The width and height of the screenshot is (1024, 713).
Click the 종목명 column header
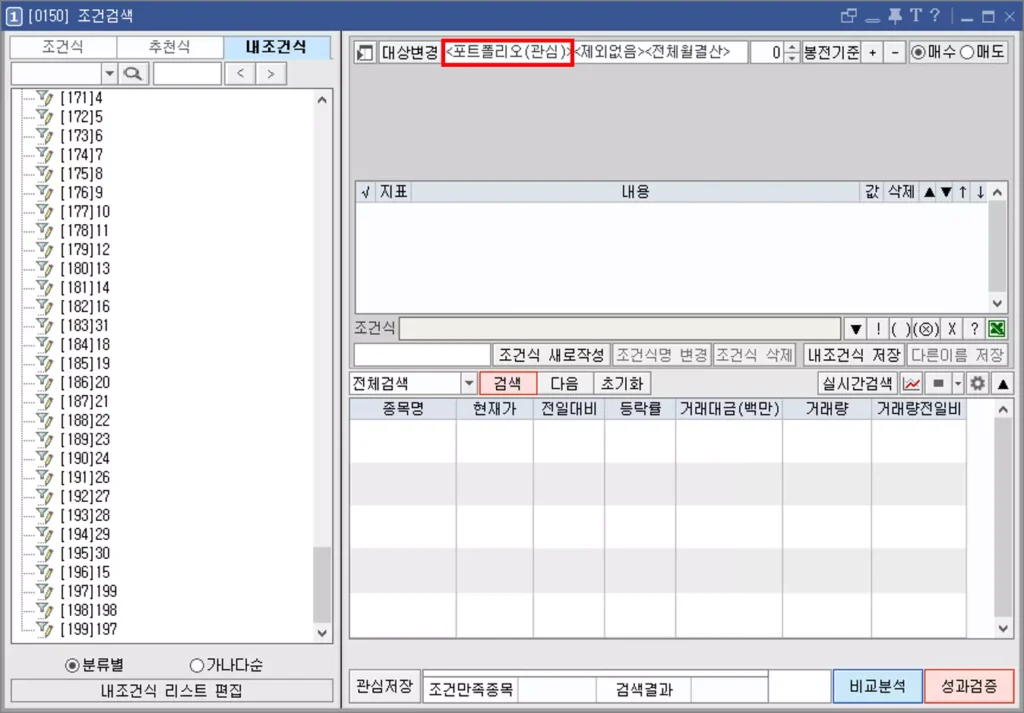[x=403, y=409]
